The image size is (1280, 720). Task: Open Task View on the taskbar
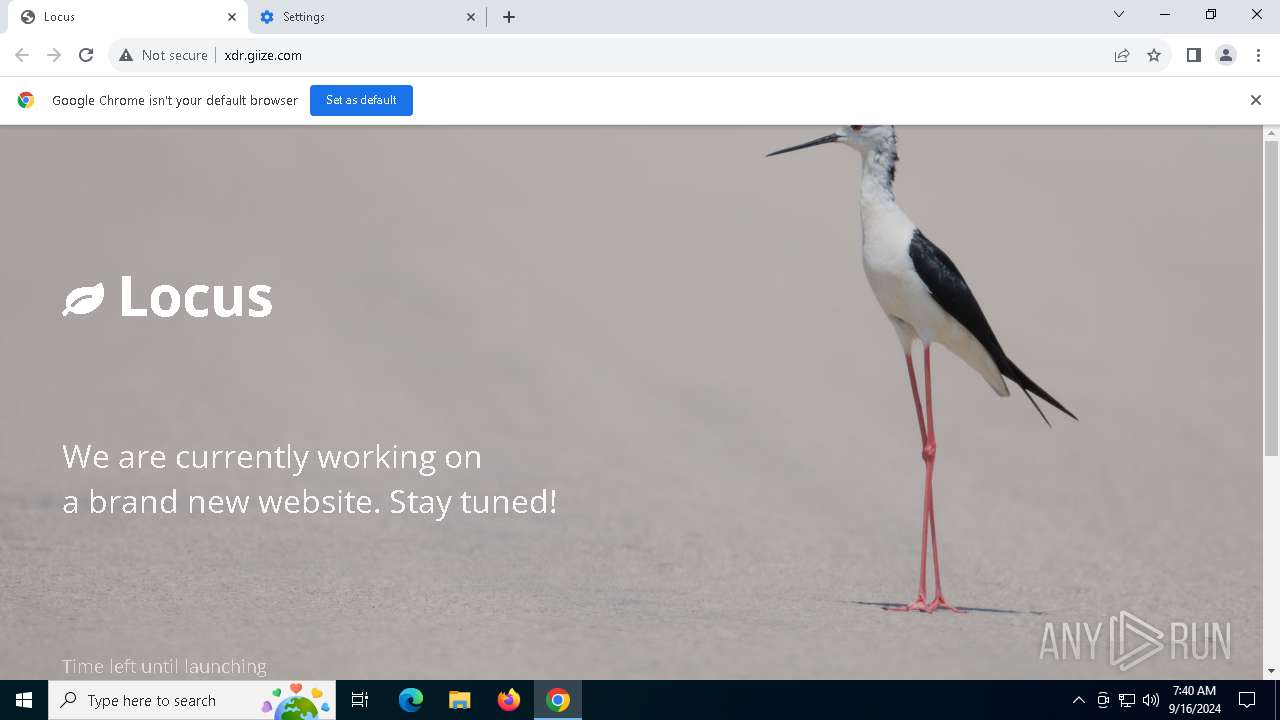tap(360, 700)
